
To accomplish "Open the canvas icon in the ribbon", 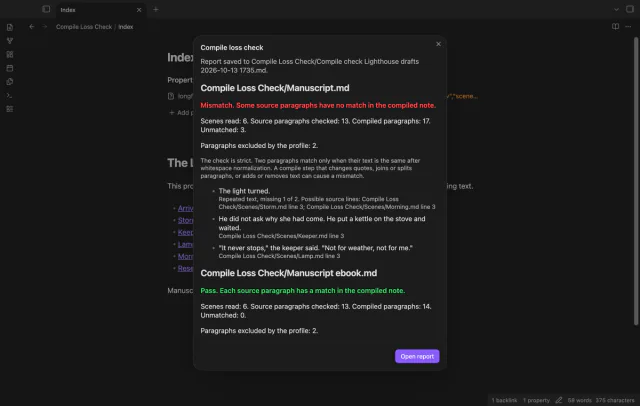I will 10,54.
